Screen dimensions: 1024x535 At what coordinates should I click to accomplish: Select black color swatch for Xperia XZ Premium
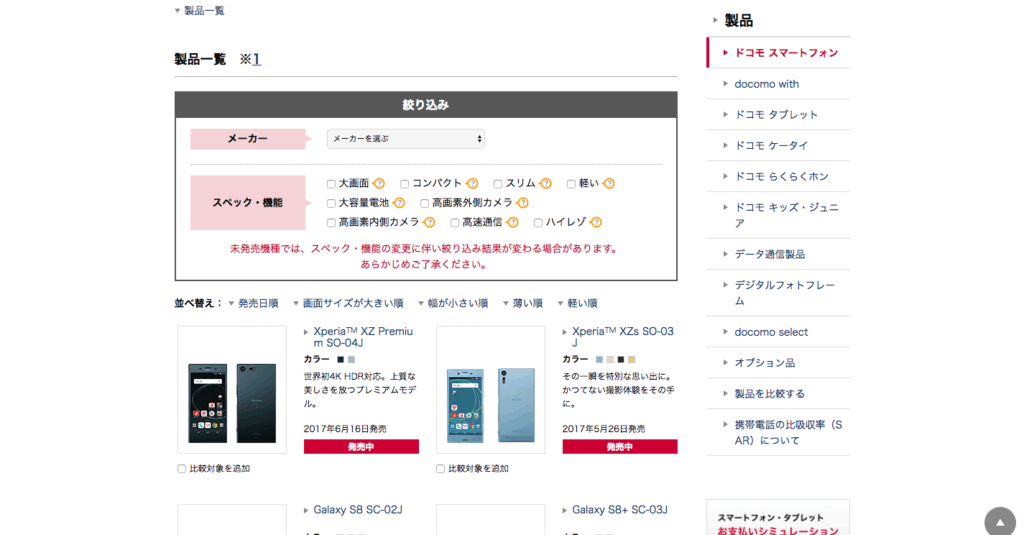click(340, 359)
